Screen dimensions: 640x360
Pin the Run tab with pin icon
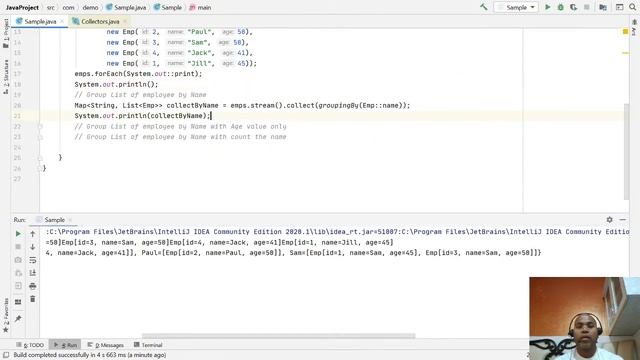click(x=18, y=318)
